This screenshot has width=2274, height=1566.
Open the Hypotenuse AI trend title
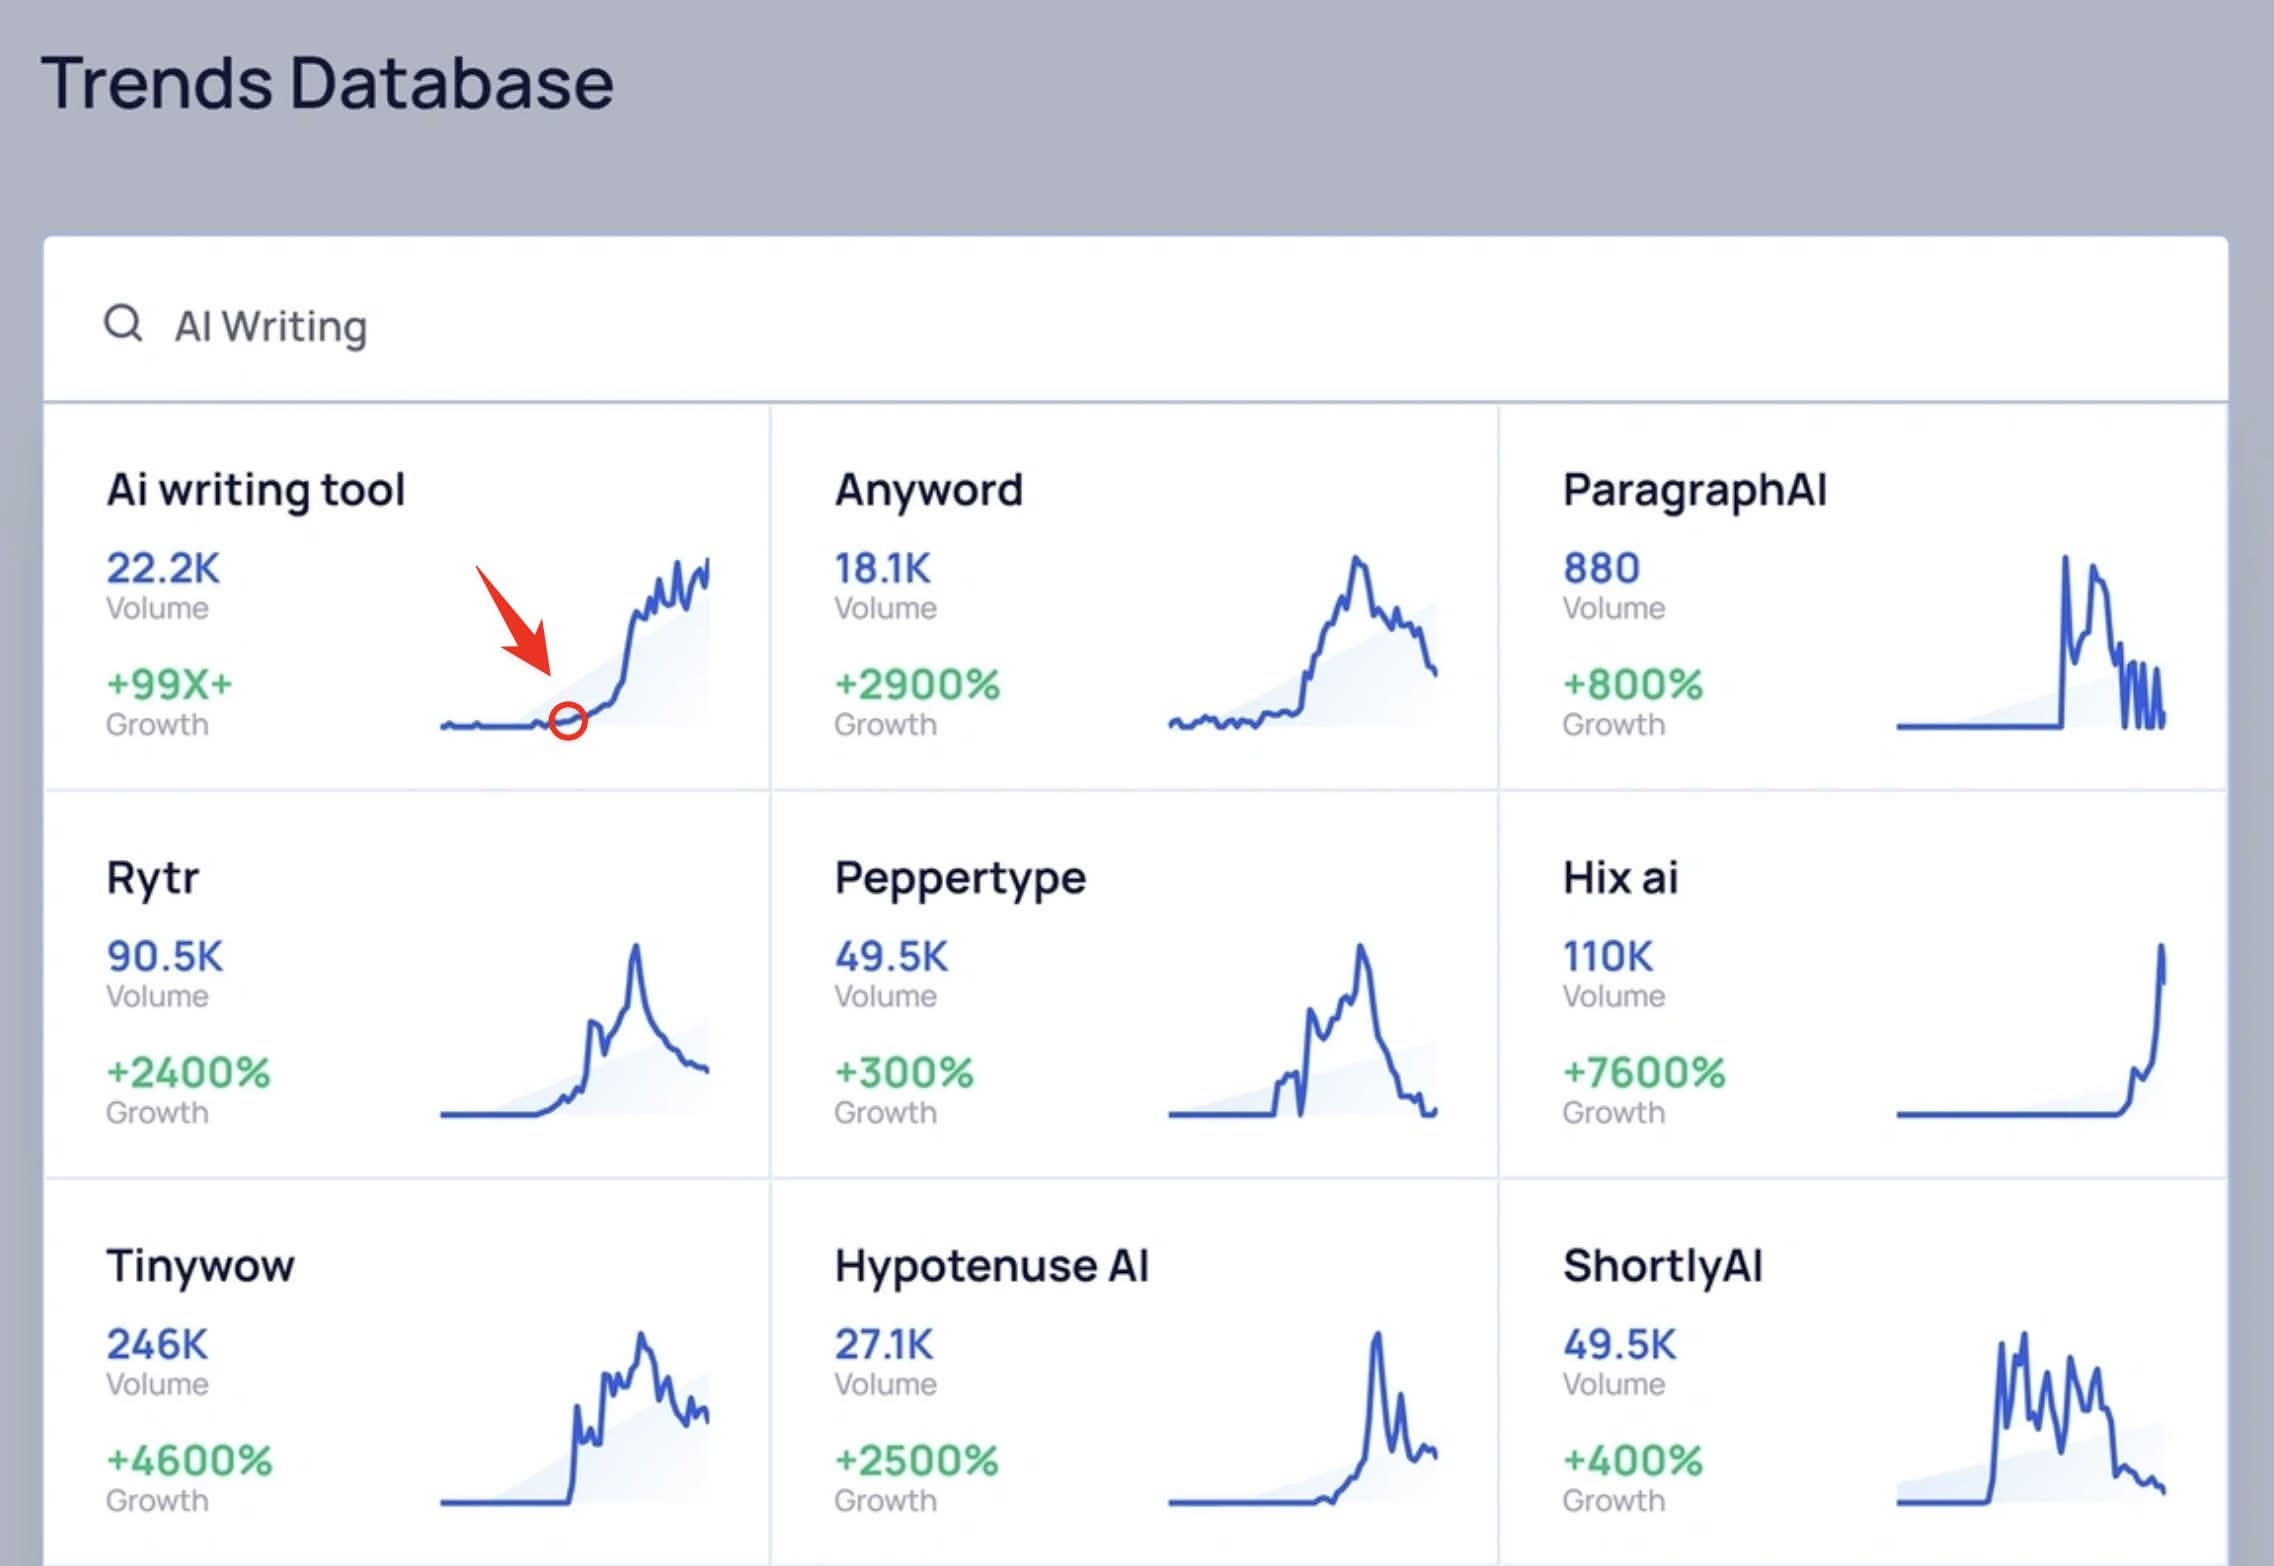991,1266
